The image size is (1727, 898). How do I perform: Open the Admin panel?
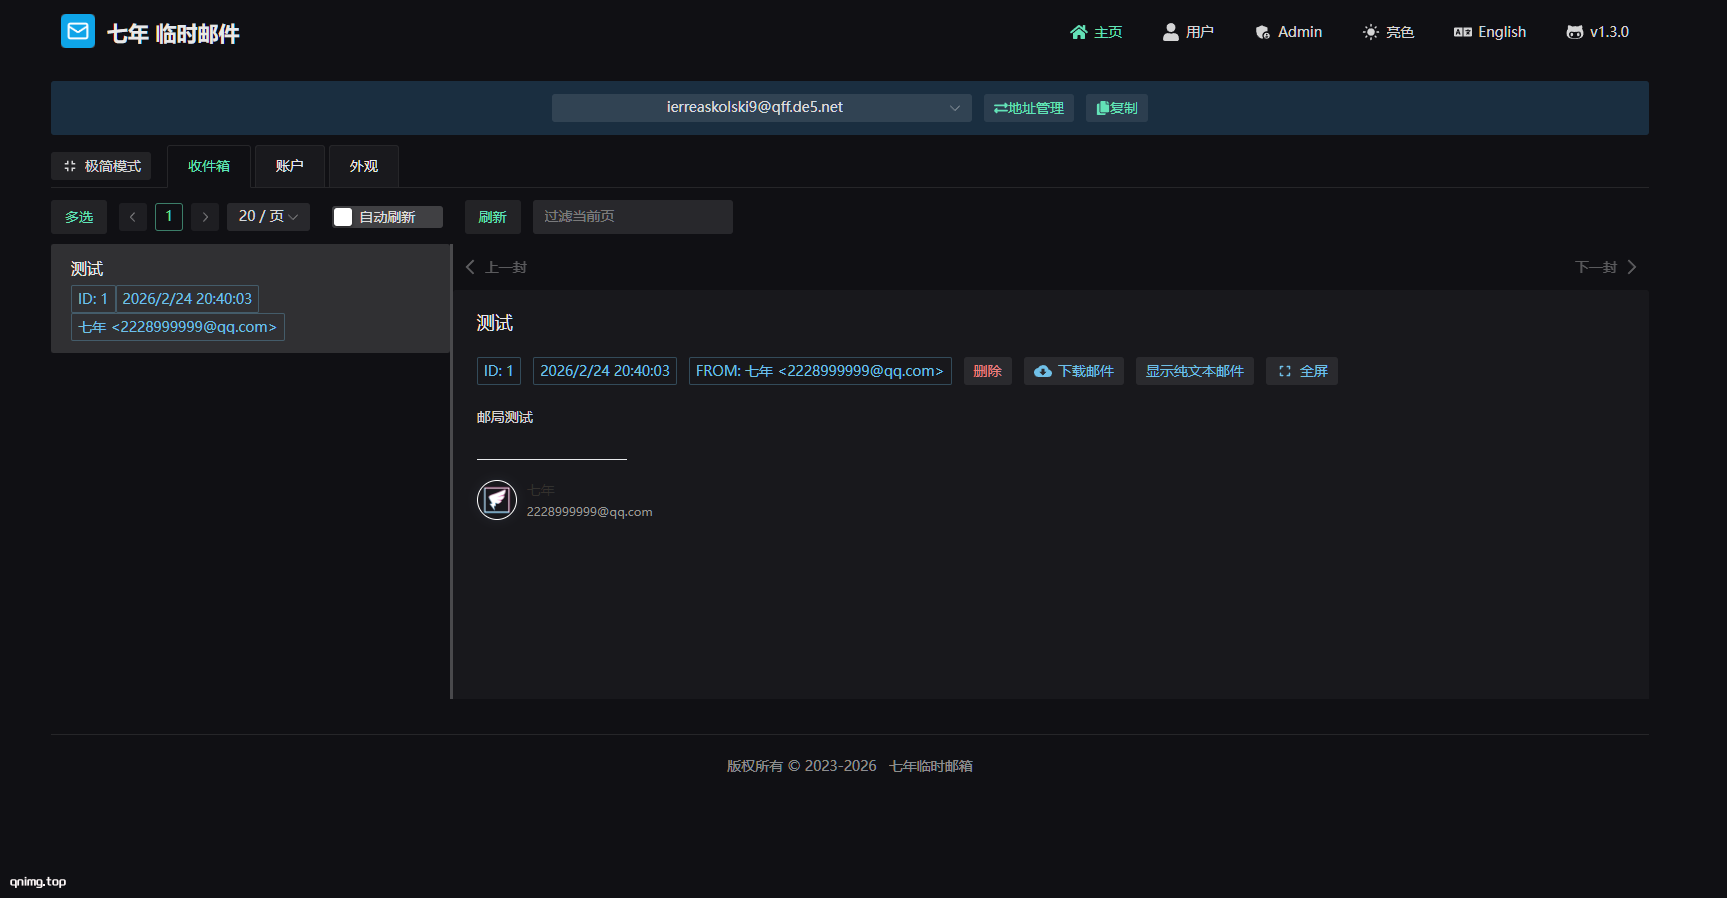pos(1289,32)
